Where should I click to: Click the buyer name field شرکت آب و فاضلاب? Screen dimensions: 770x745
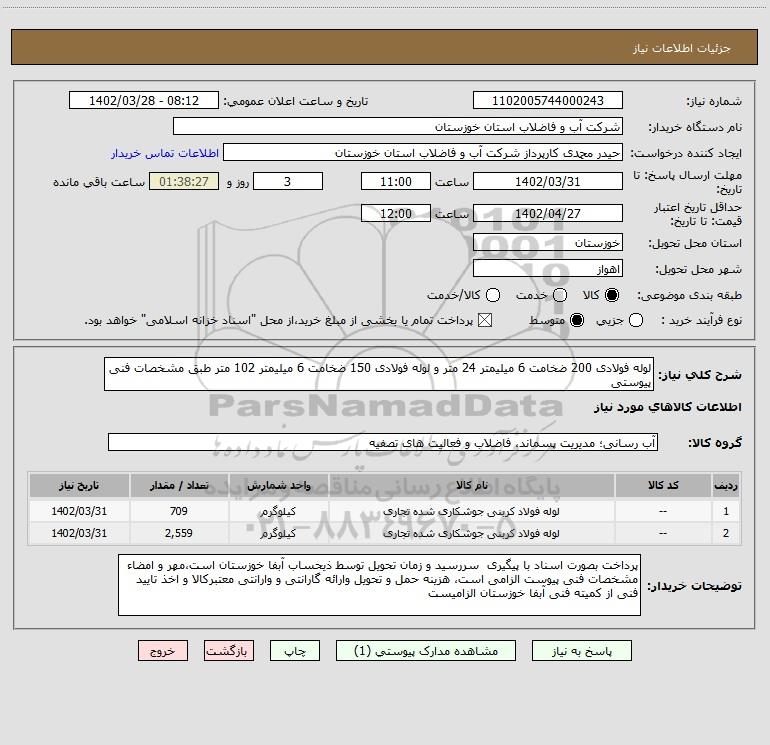pyautogui.click(x=398, y=127)
